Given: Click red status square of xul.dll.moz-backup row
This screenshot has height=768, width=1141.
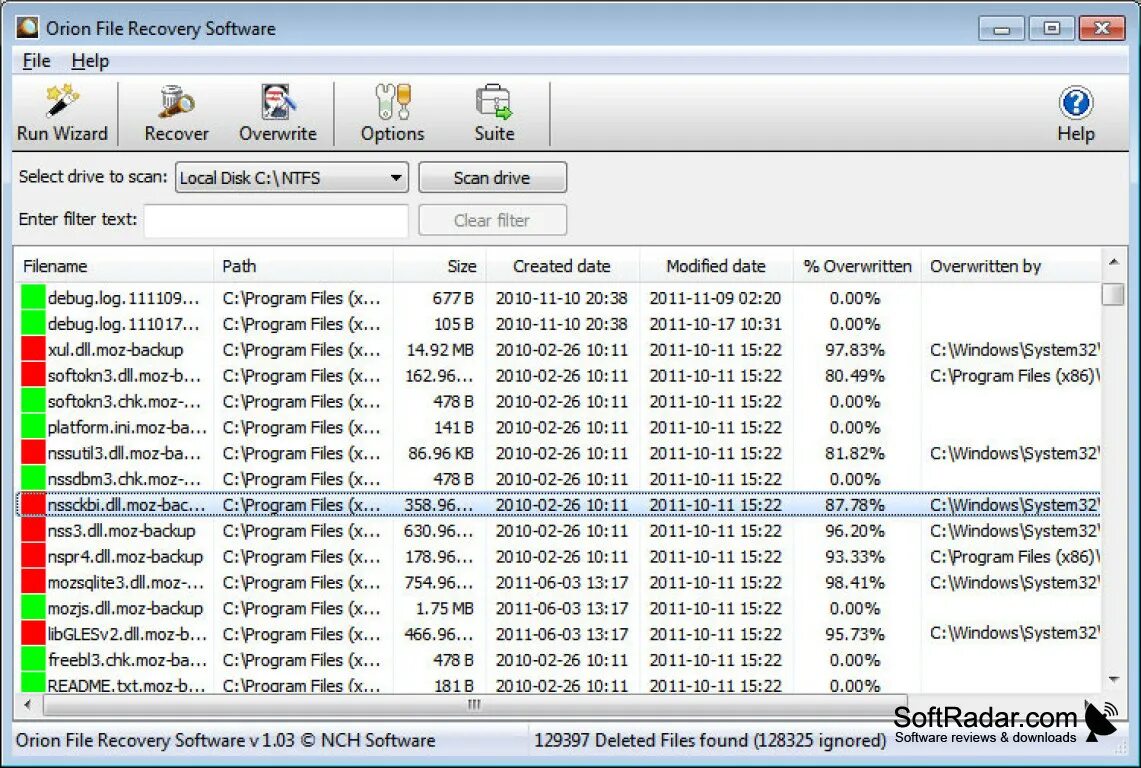Looking at the screenshot, I should click(33, 349).
